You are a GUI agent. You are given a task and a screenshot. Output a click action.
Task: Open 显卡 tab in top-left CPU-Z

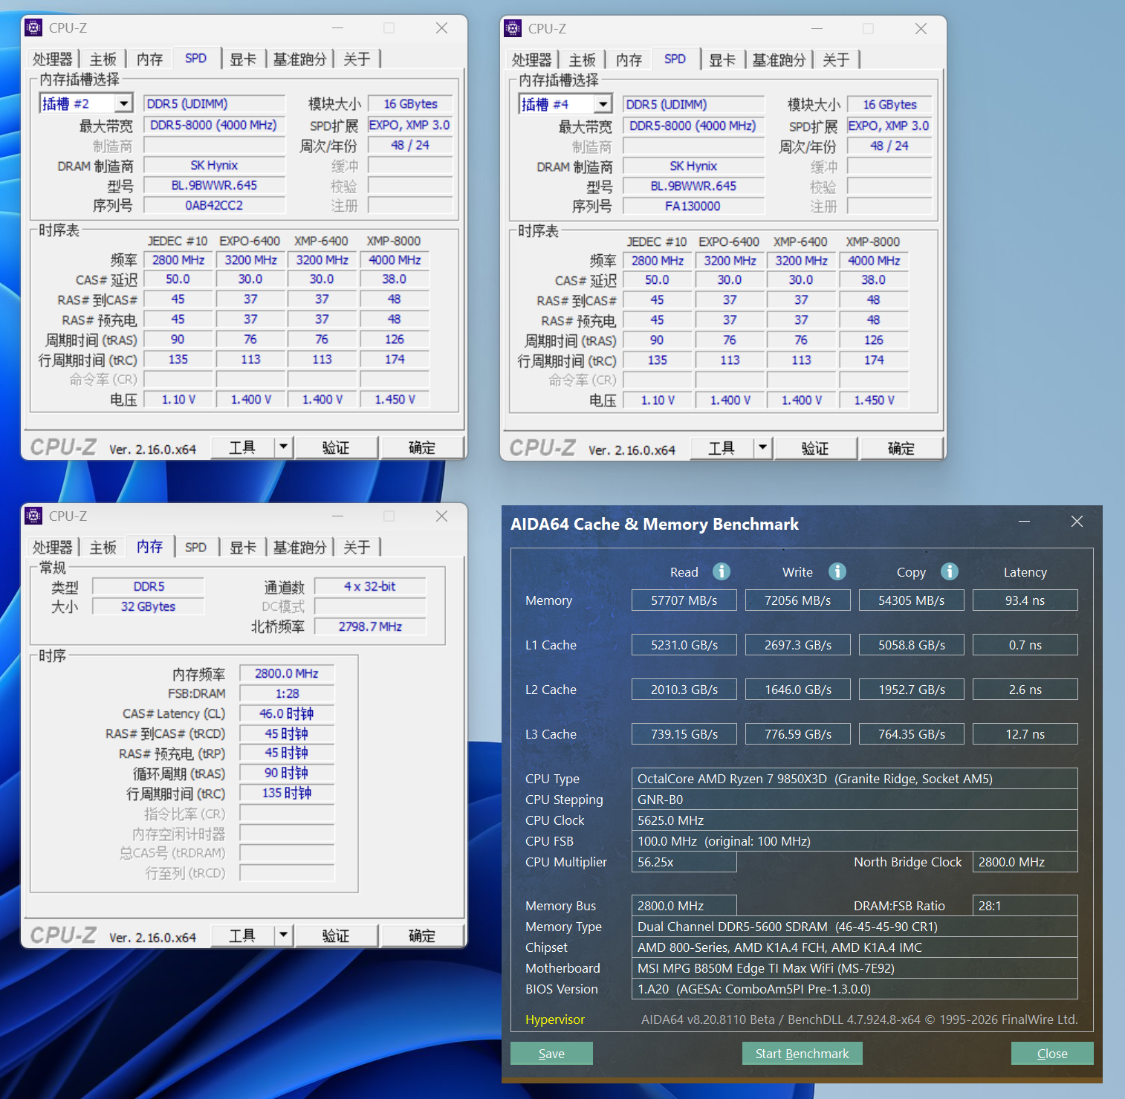(x=243, y=60)
